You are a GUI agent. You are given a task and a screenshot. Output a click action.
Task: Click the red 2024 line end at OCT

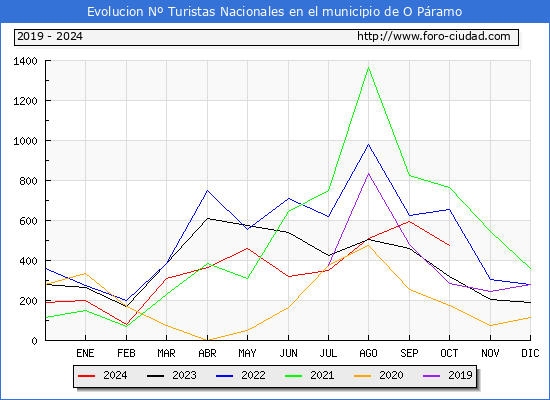coord(449,245)
